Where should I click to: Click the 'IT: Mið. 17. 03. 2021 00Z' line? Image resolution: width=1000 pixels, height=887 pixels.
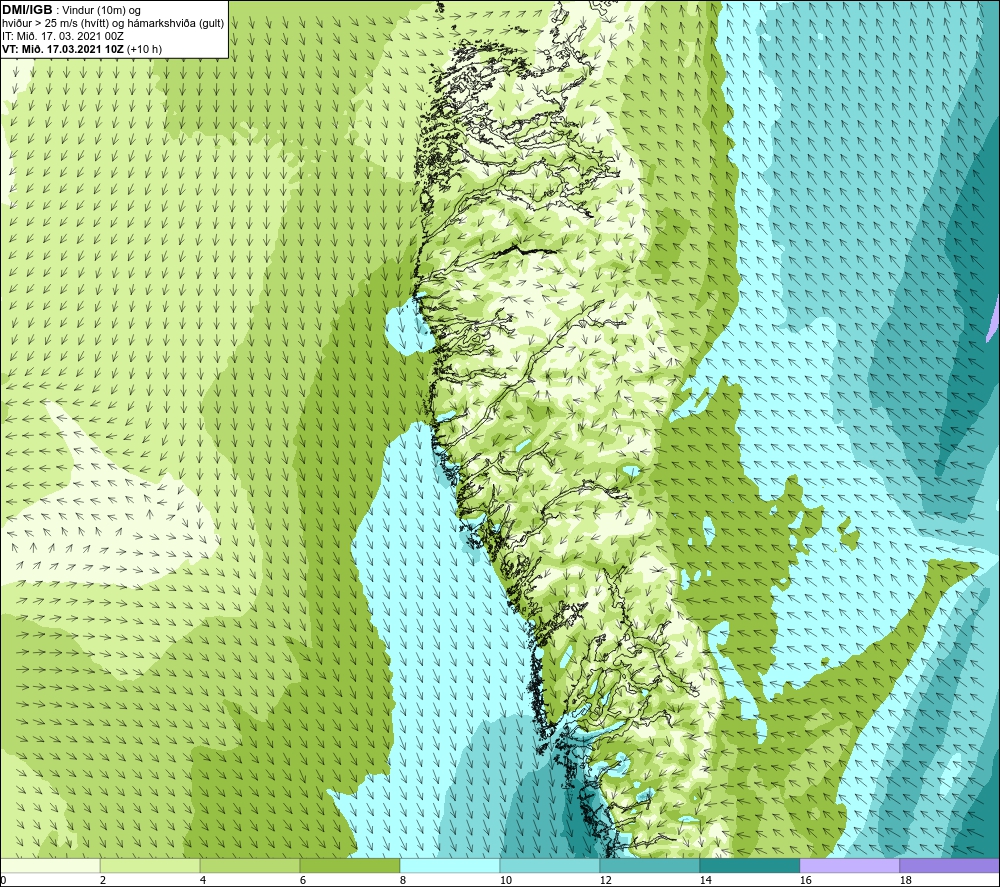point(63,36)
